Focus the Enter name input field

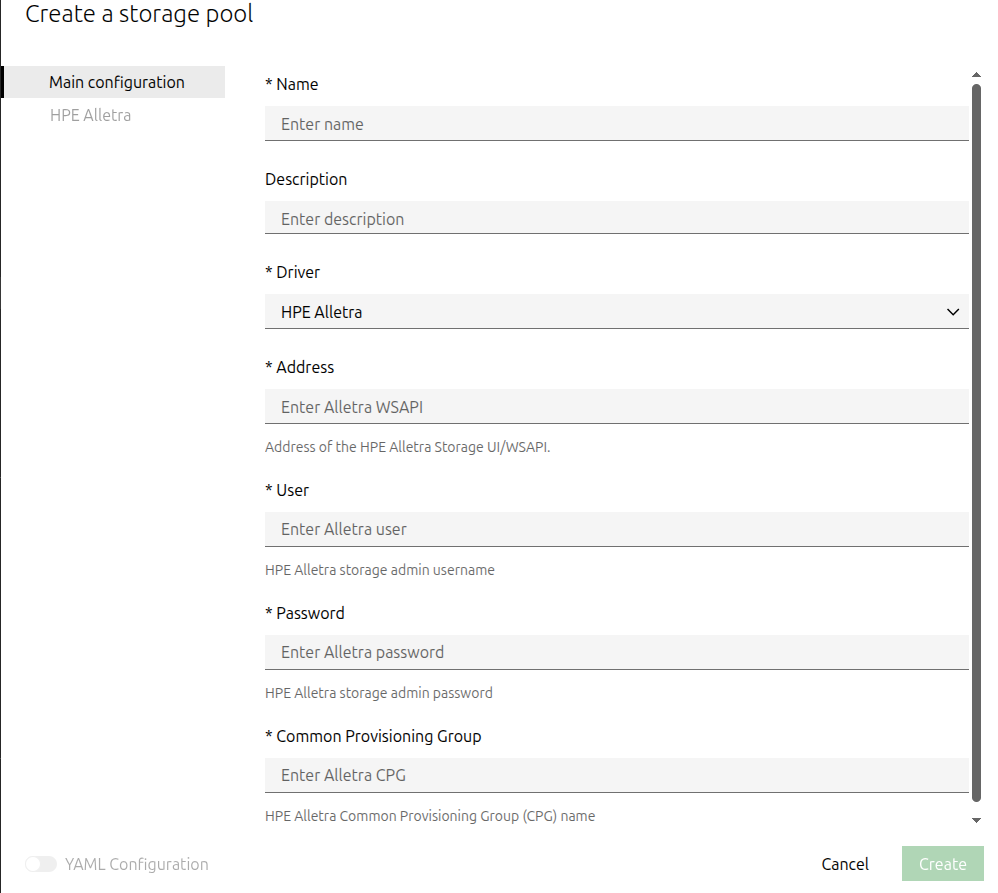pyautogui.click(x=616, y=124)
